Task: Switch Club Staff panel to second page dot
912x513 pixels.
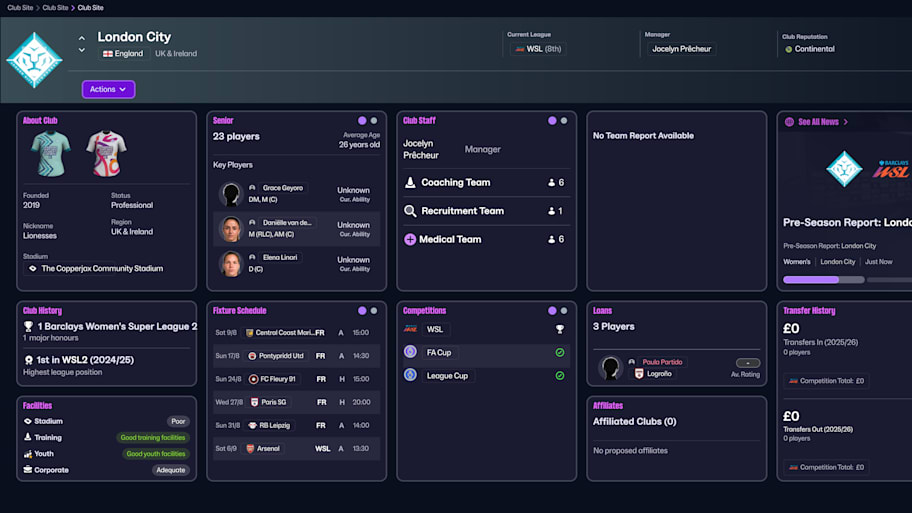Action: pos(564,121)
